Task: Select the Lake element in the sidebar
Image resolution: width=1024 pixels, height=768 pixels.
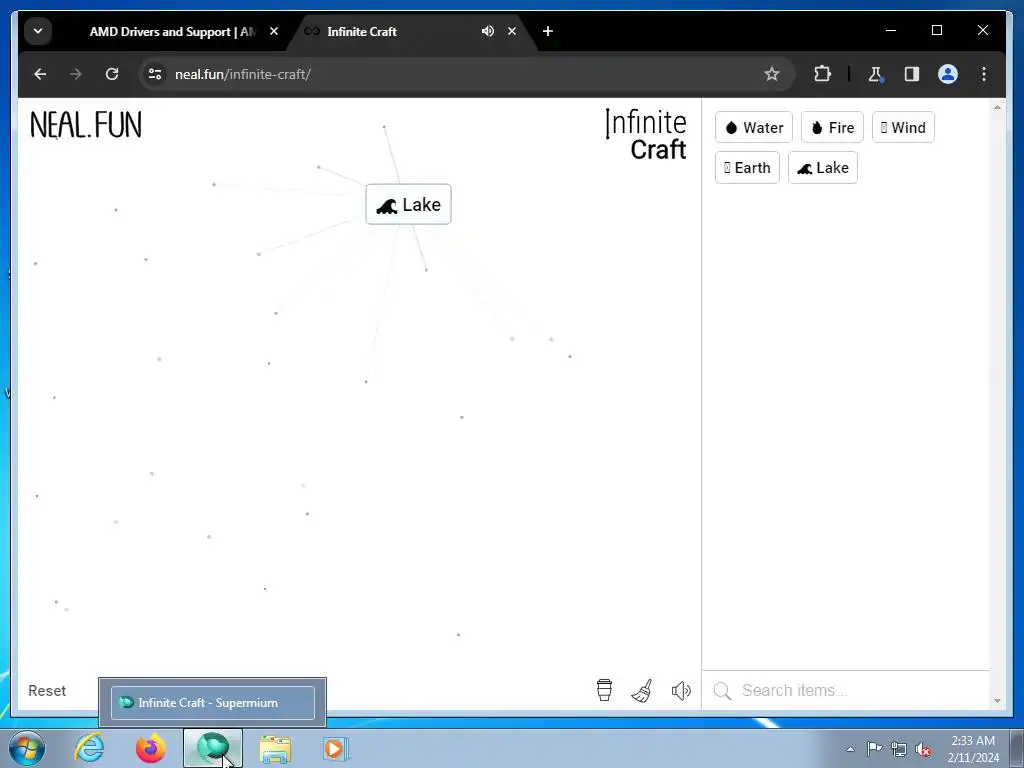Action: (823, 168)
